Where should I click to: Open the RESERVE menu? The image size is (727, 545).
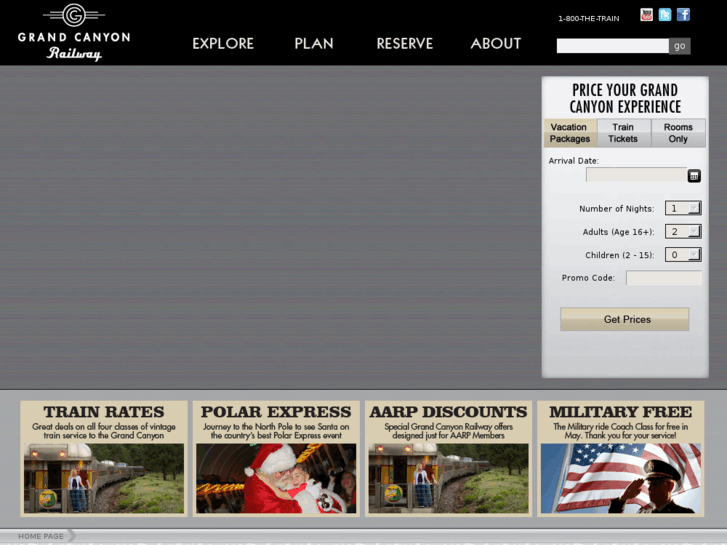(404, 44)
